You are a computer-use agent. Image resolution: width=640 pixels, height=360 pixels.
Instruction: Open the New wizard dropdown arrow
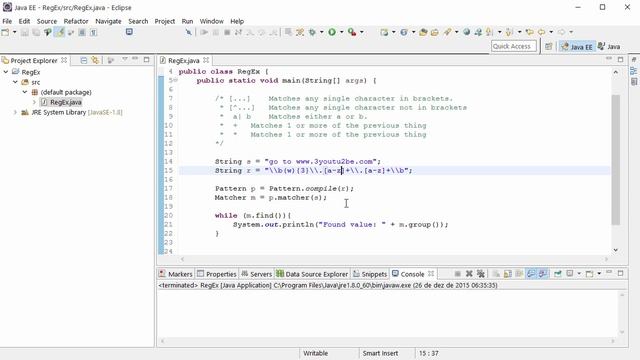coord(14,32)
